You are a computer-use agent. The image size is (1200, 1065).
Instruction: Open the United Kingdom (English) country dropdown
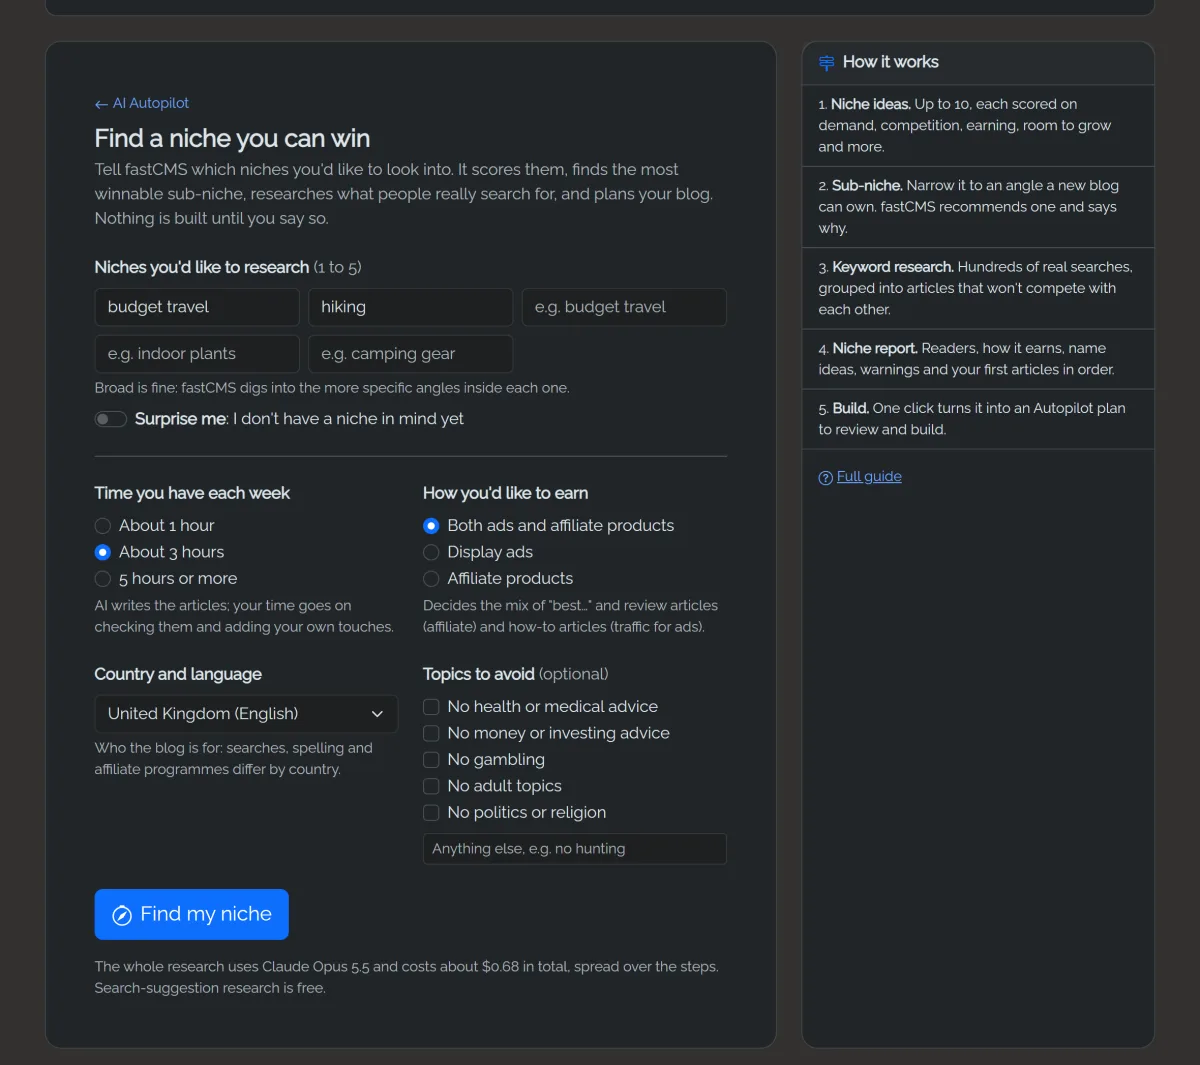(246, 714)
